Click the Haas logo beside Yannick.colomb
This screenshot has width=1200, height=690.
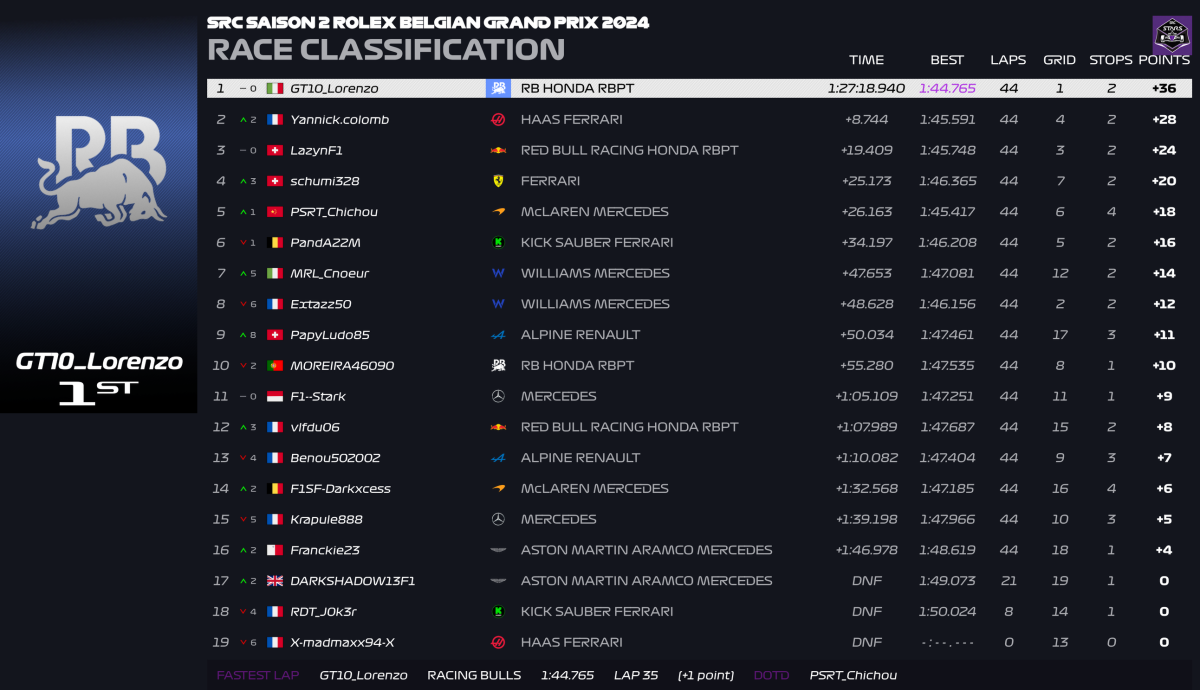(x=498, y=120)
